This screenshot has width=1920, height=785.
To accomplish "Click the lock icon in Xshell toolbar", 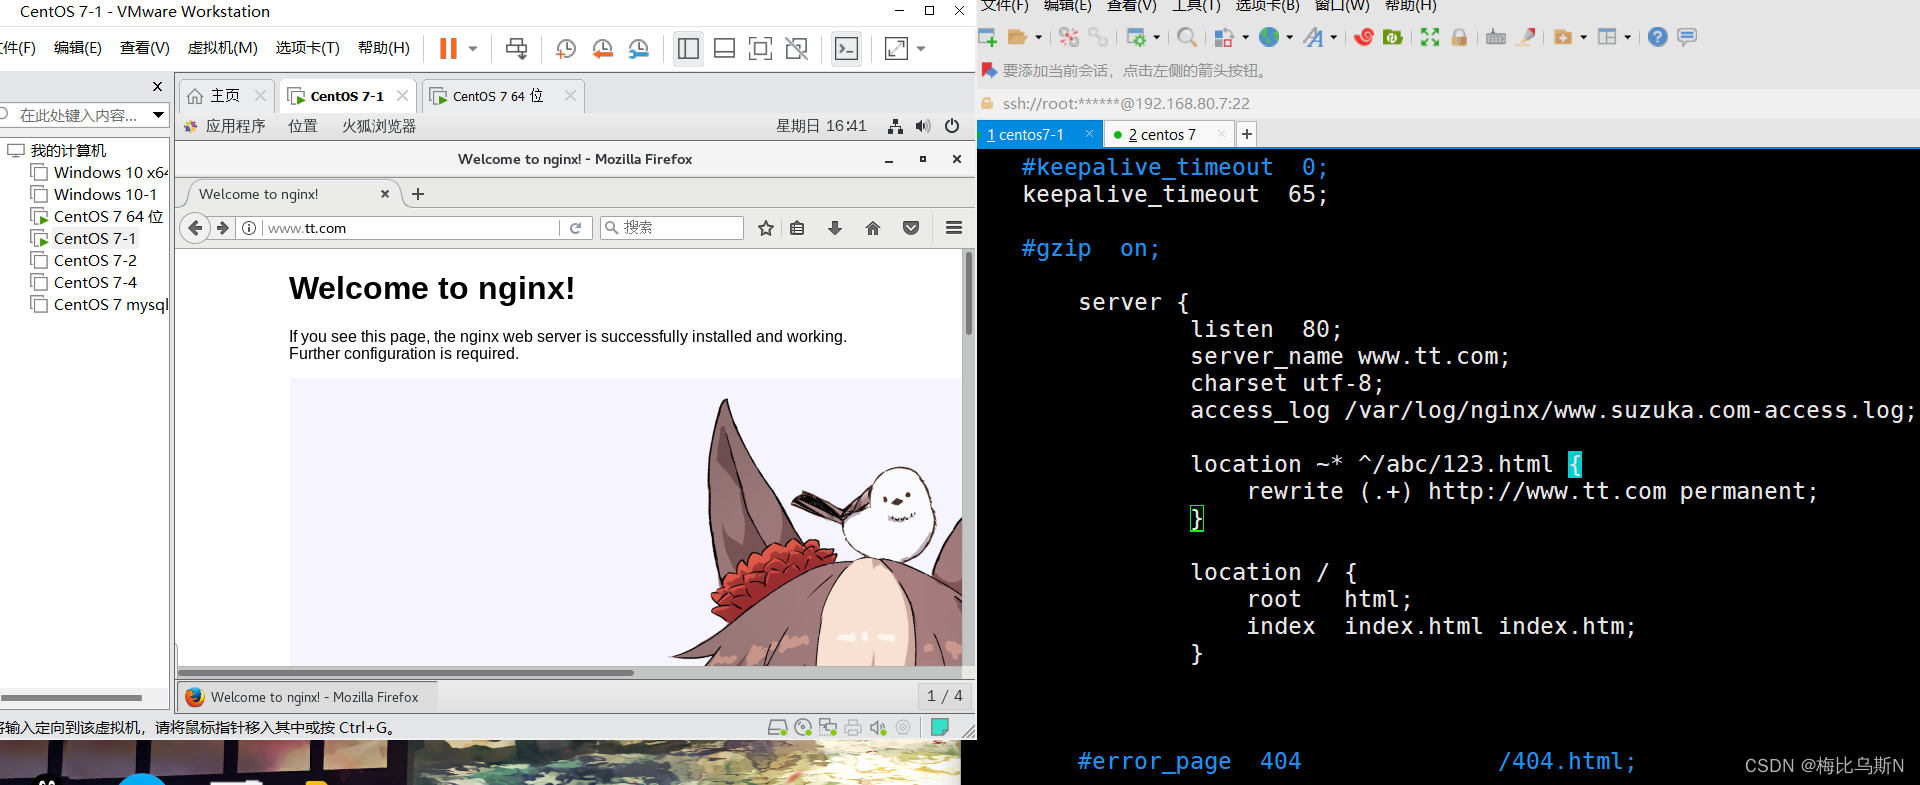I will [1459, 37].
